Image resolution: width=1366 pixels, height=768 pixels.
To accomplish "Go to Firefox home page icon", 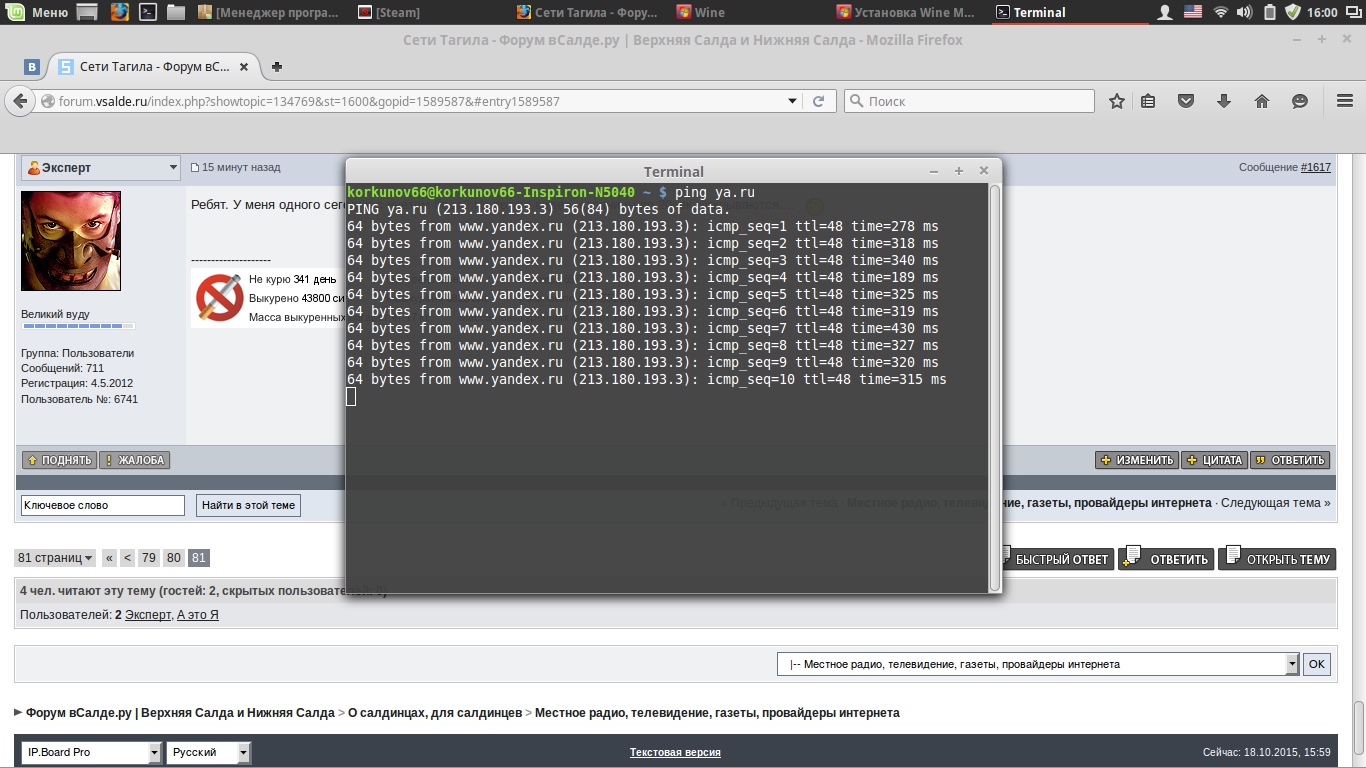I will pos(1261,101).
